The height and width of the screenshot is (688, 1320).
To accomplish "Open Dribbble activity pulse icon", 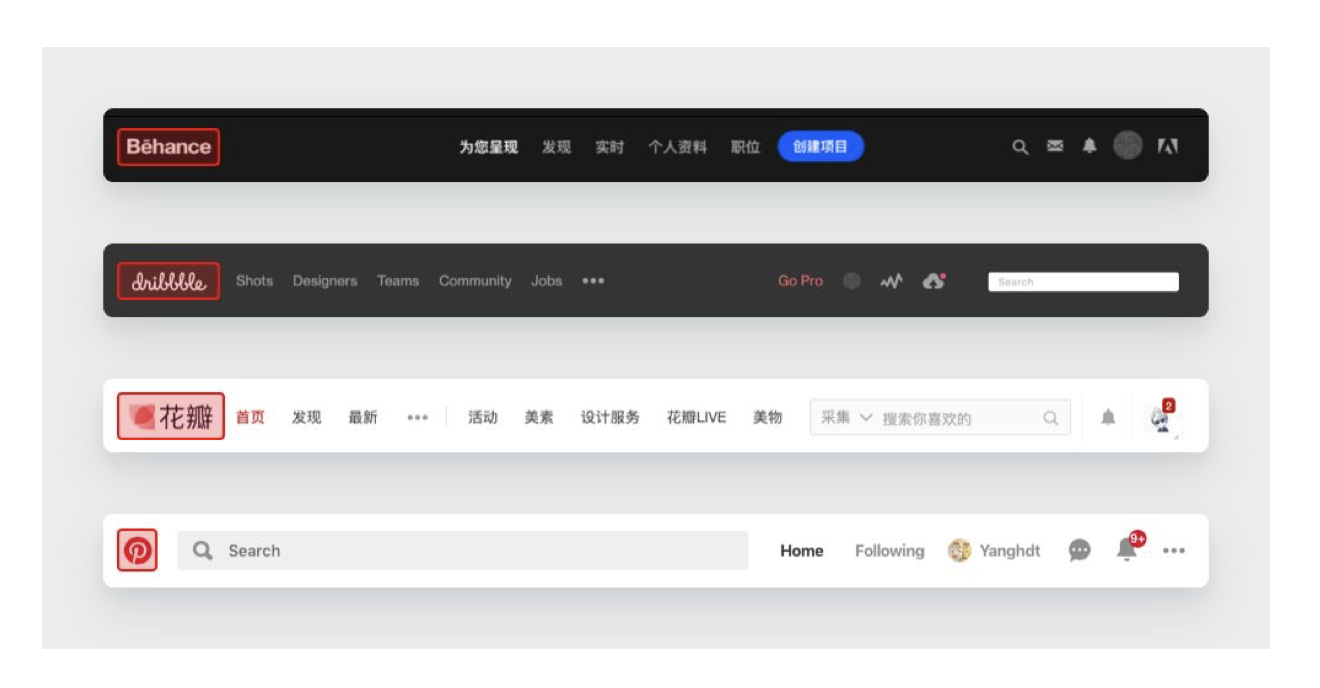I will 891,282.
